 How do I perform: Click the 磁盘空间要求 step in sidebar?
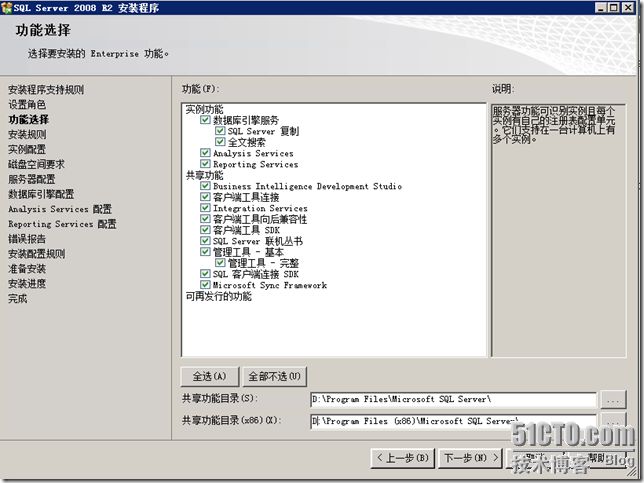click(37, 164)
